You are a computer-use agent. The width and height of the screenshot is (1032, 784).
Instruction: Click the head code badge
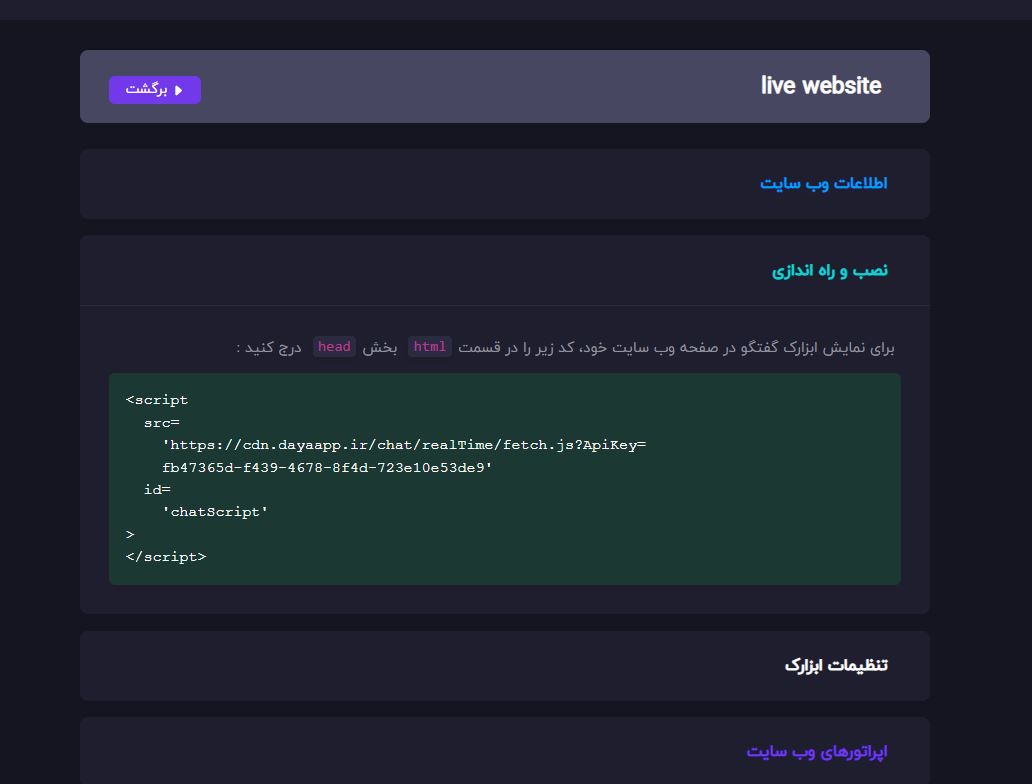pos(334,347)
